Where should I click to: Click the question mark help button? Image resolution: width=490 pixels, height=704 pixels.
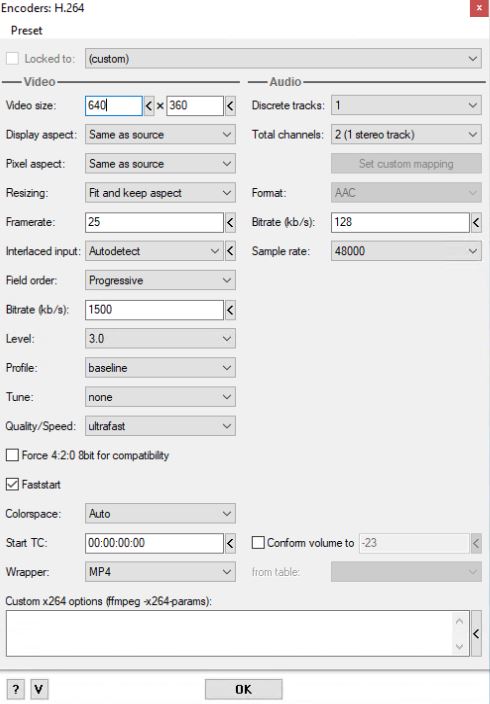click(x=16, y=689)
